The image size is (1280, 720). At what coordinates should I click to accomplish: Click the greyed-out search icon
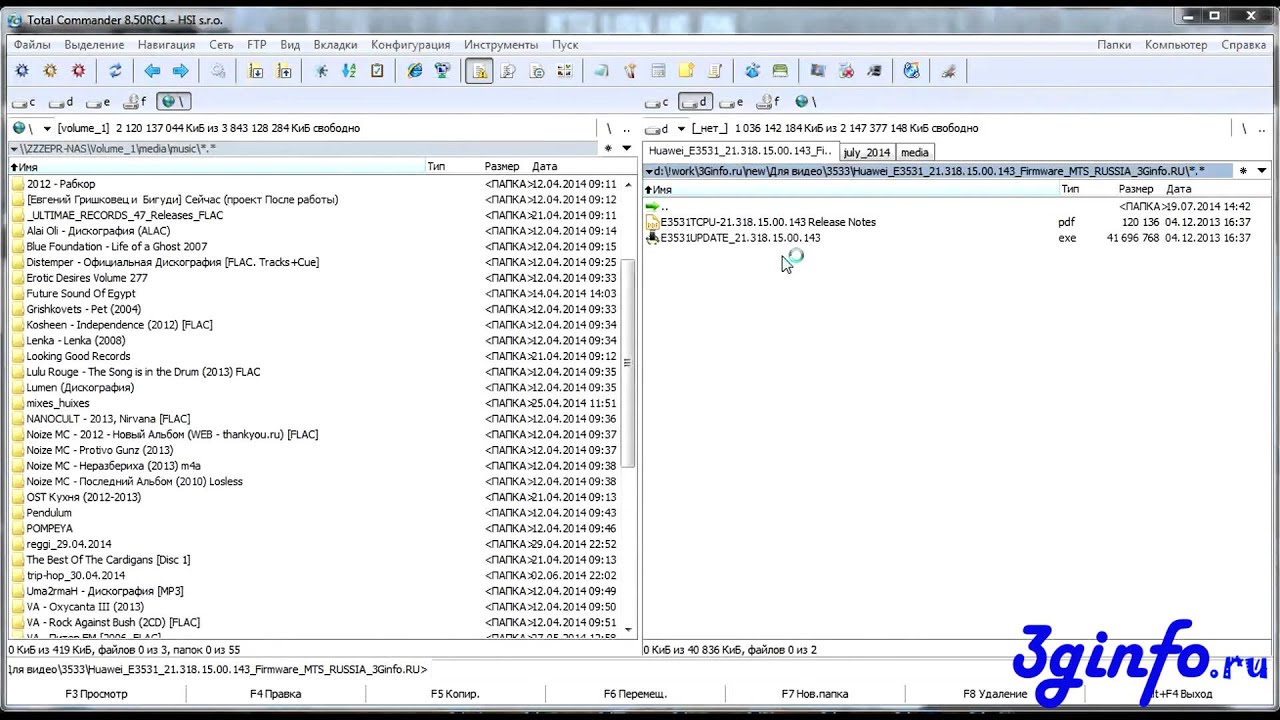click(218, 71)
